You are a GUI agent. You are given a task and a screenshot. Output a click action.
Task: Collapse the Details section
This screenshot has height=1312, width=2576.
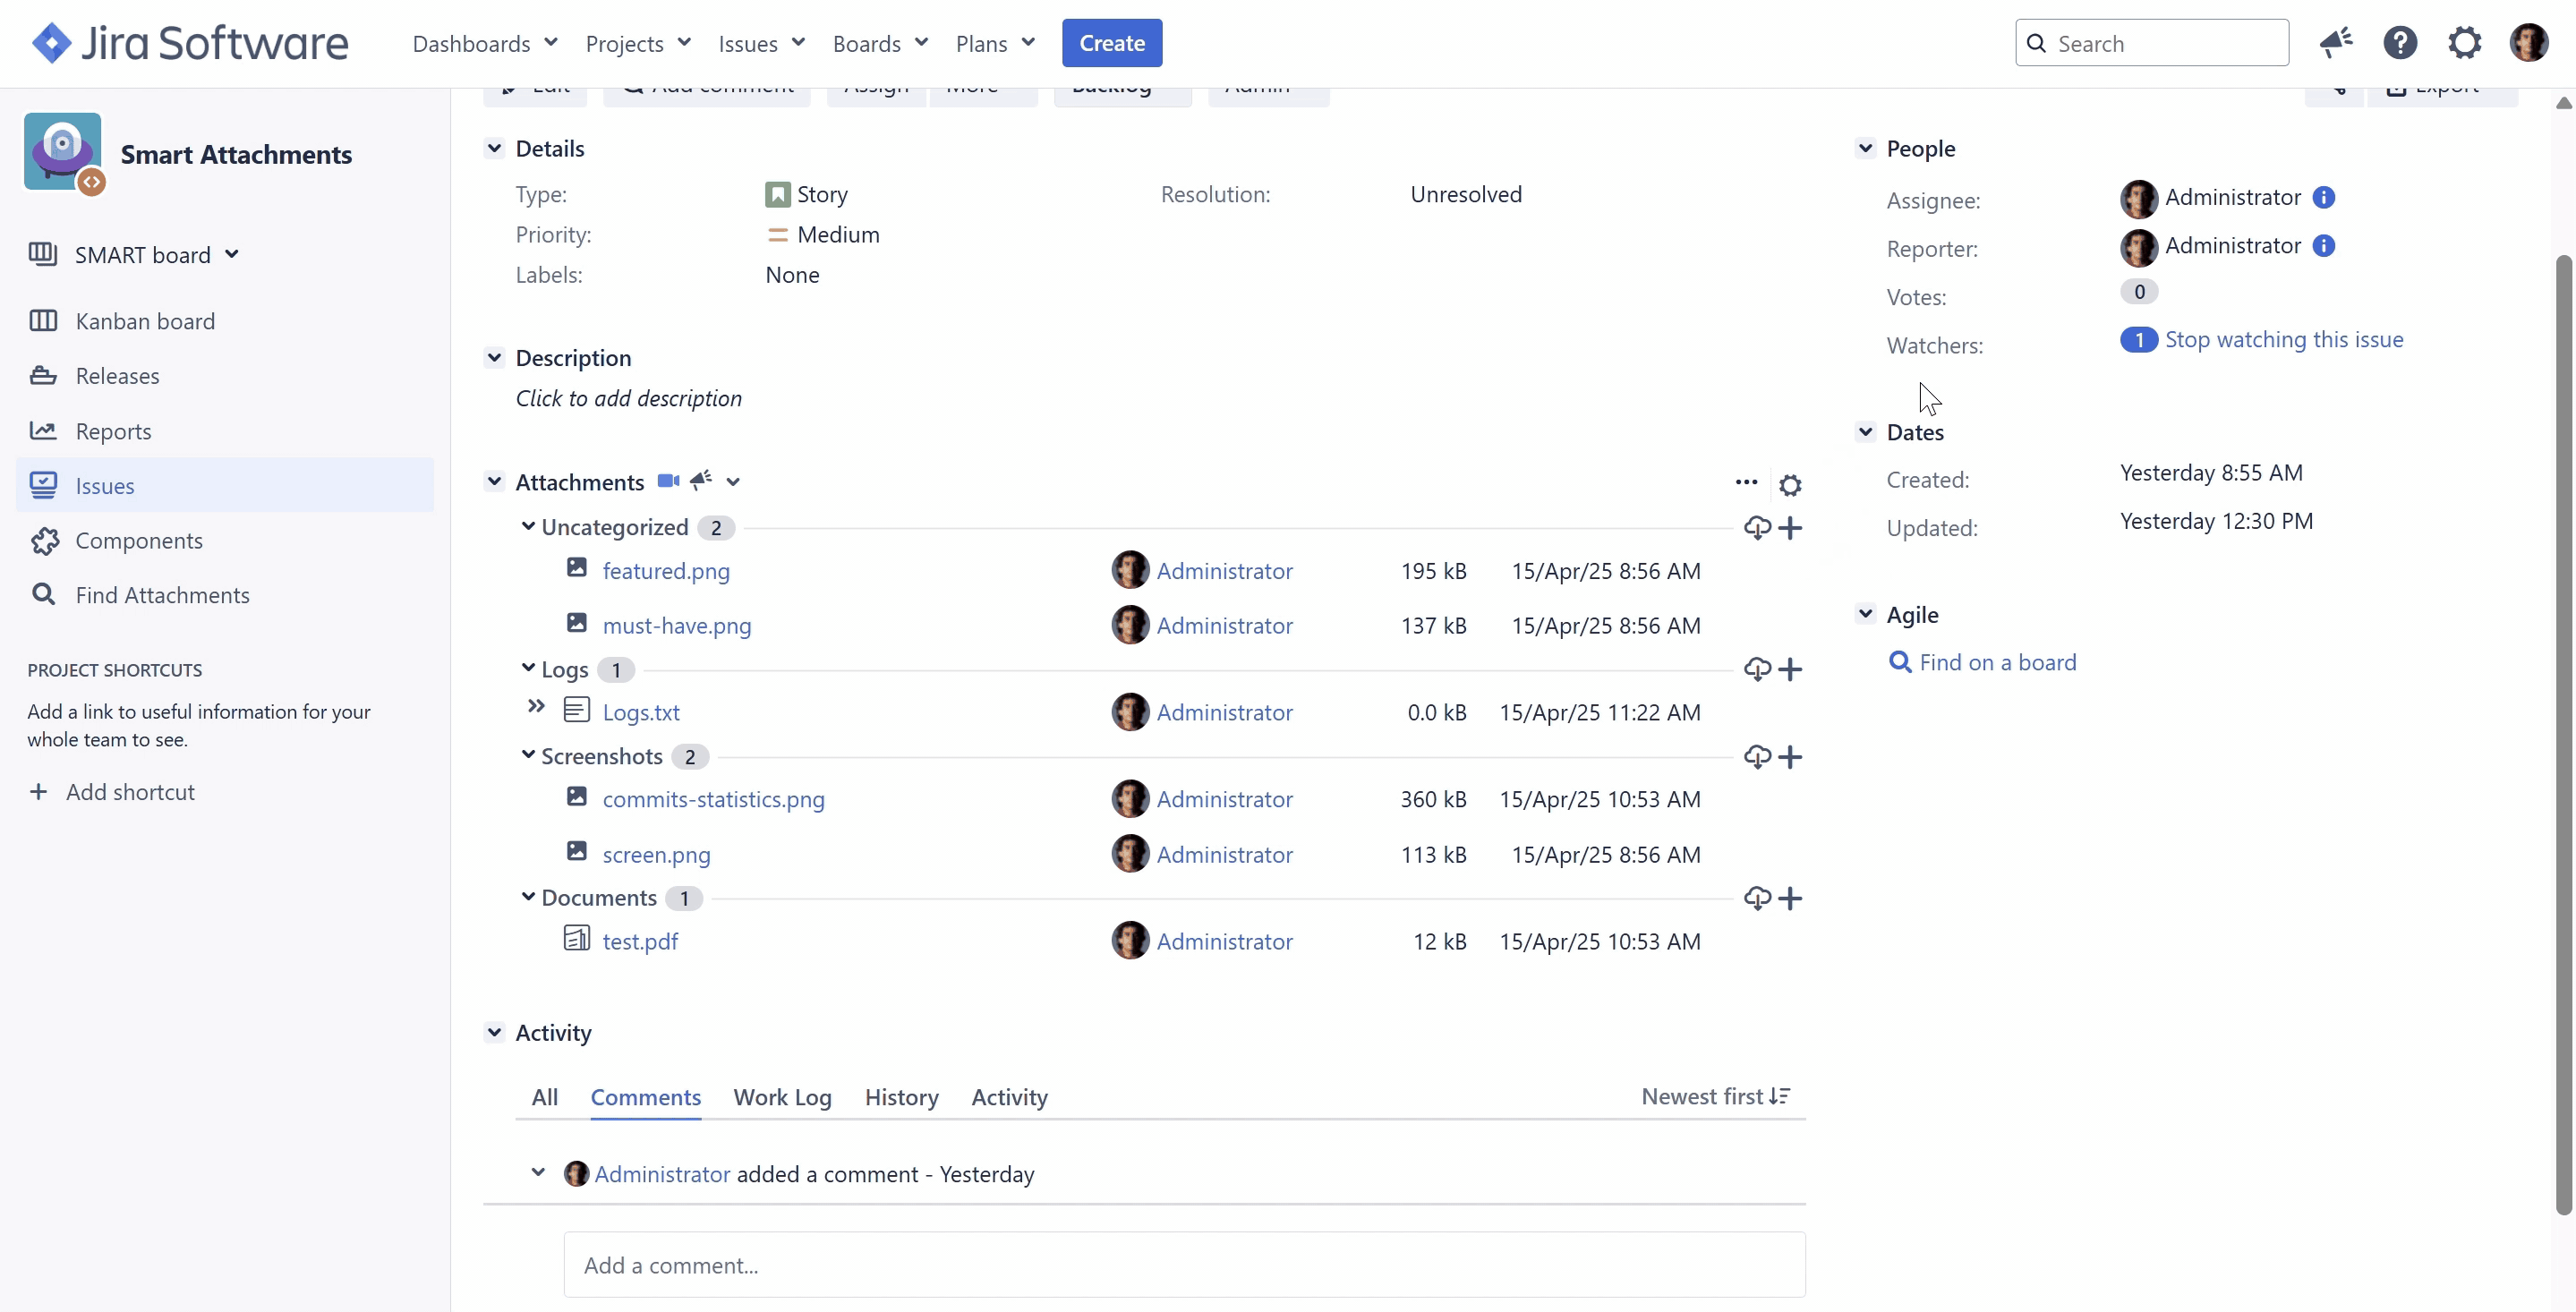(494, 148)
